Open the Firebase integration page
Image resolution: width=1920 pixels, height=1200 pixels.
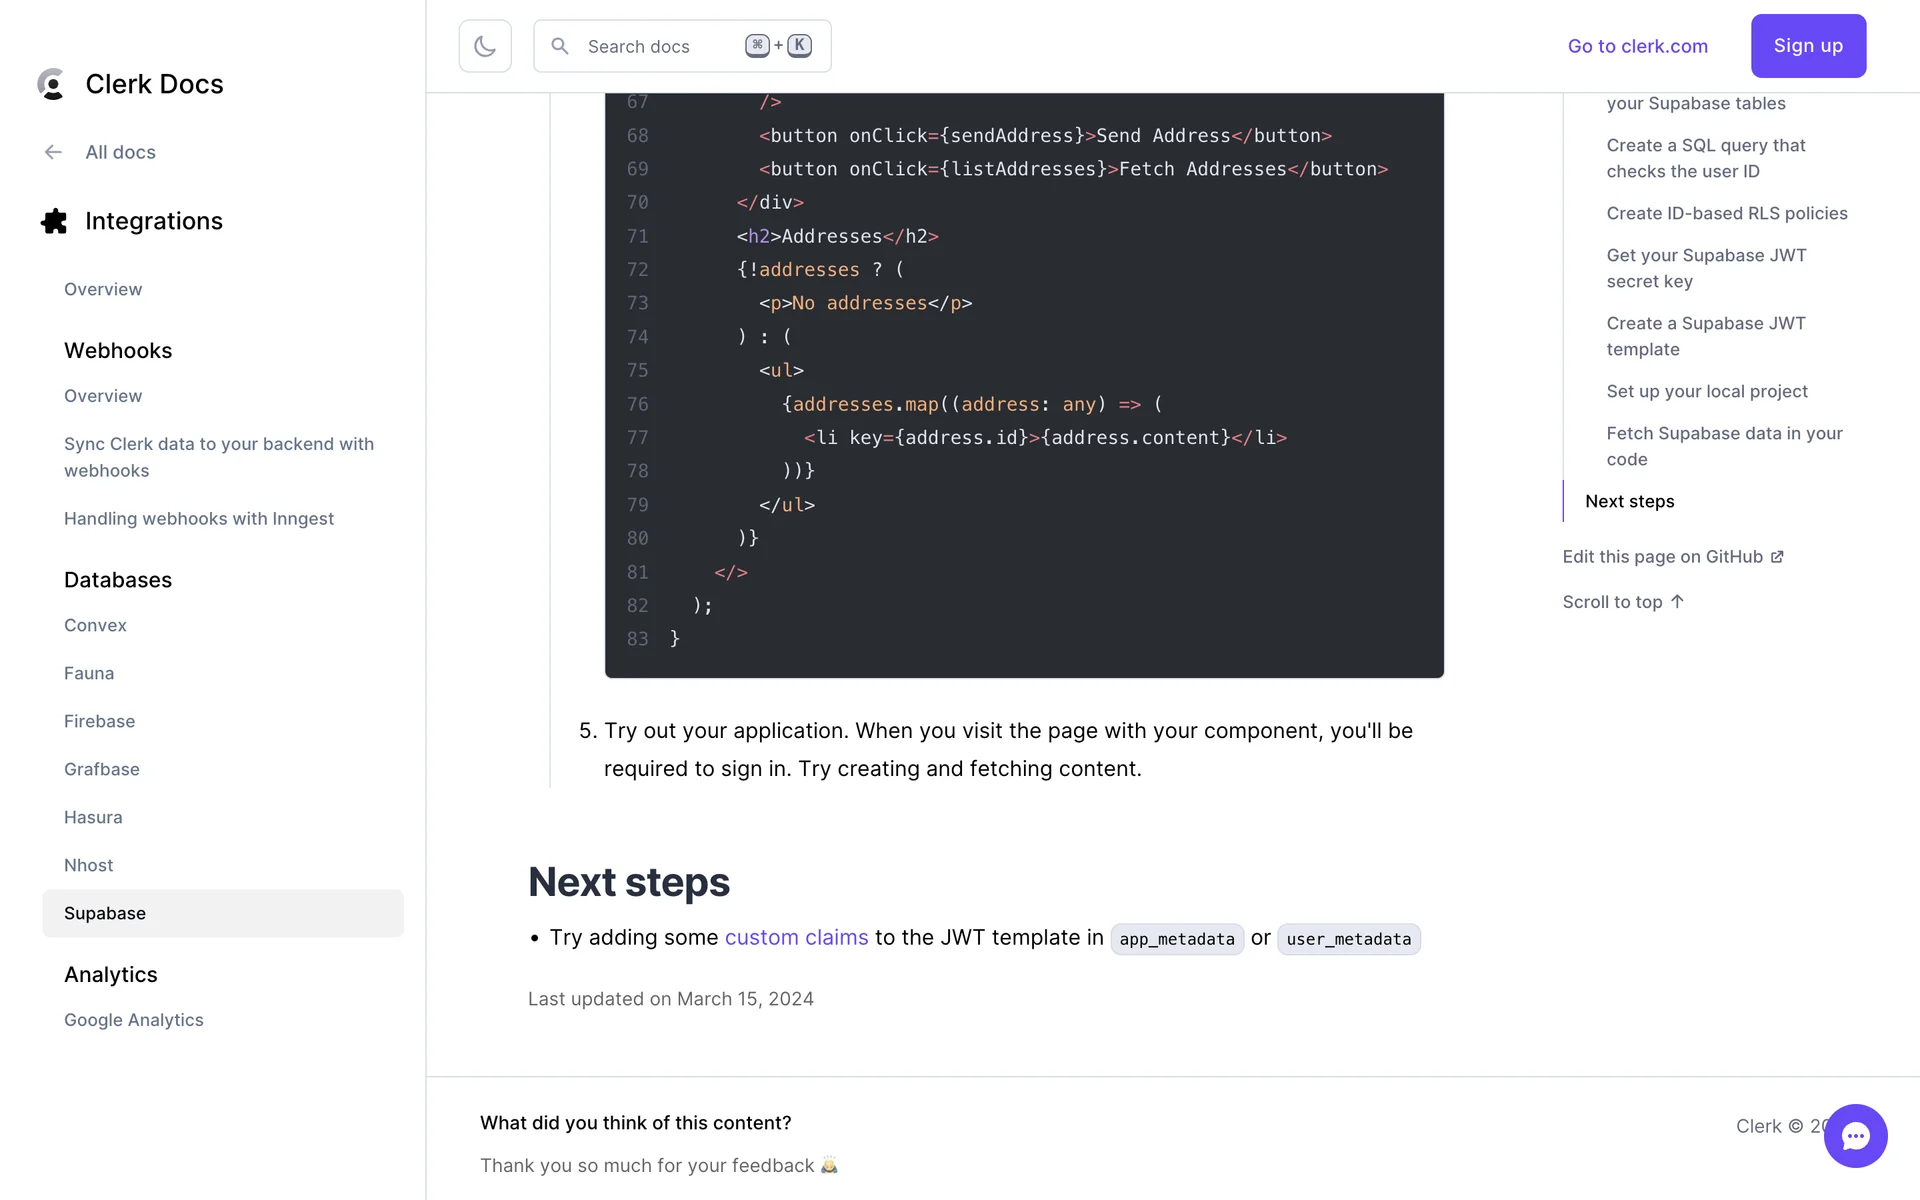coord(99,721)
